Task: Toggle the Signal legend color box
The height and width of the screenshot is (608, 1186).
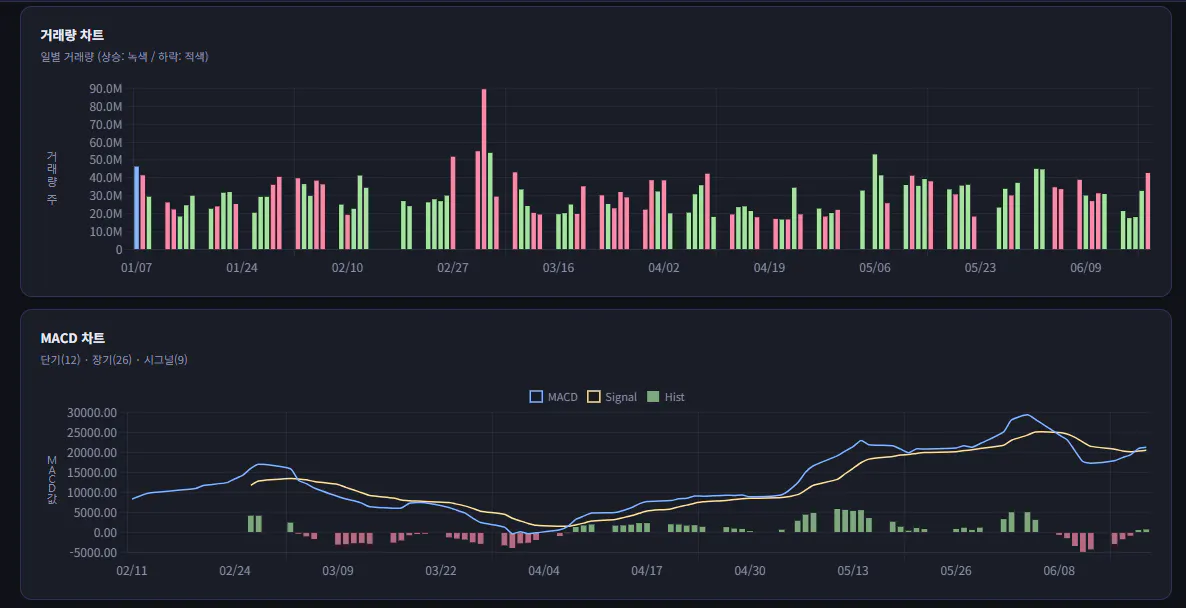Action: (594, 397)
